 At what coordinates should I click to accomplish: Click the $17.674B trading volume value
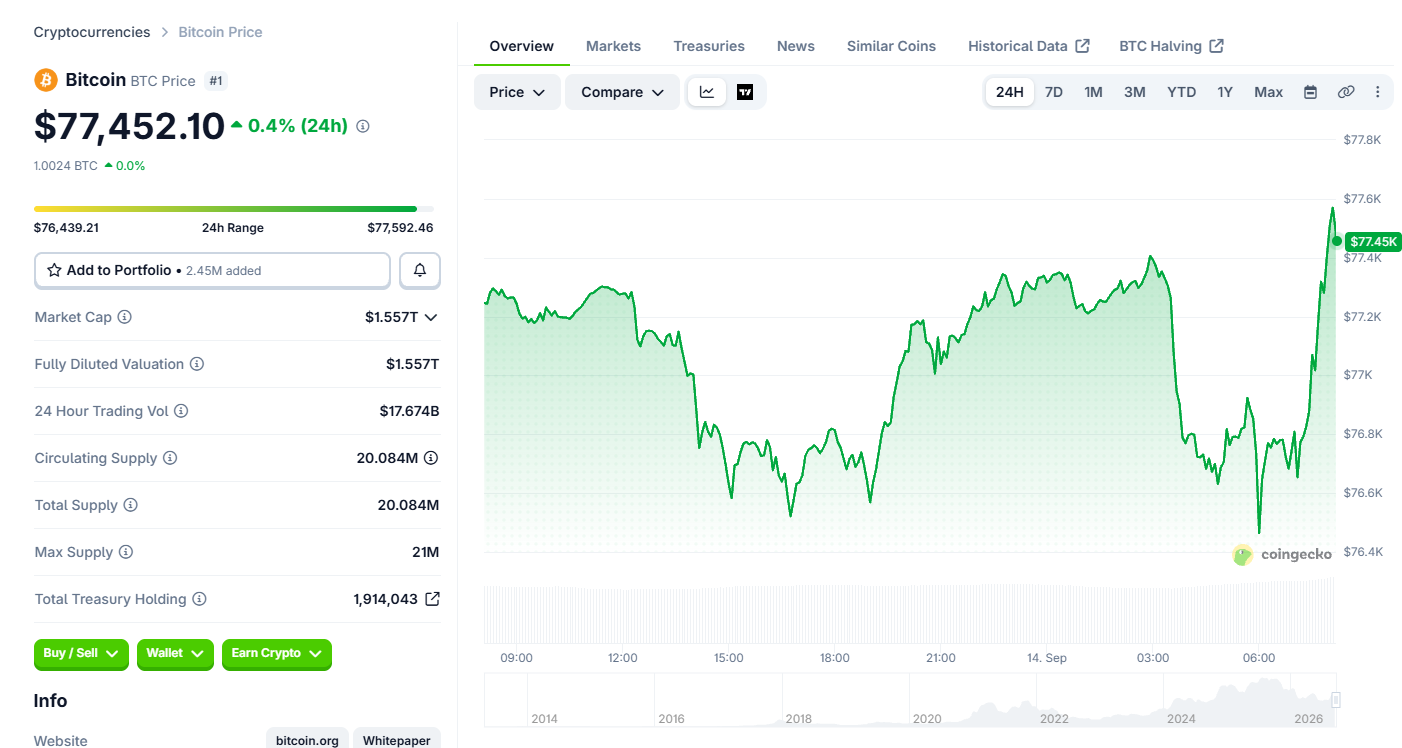(409, 411)
